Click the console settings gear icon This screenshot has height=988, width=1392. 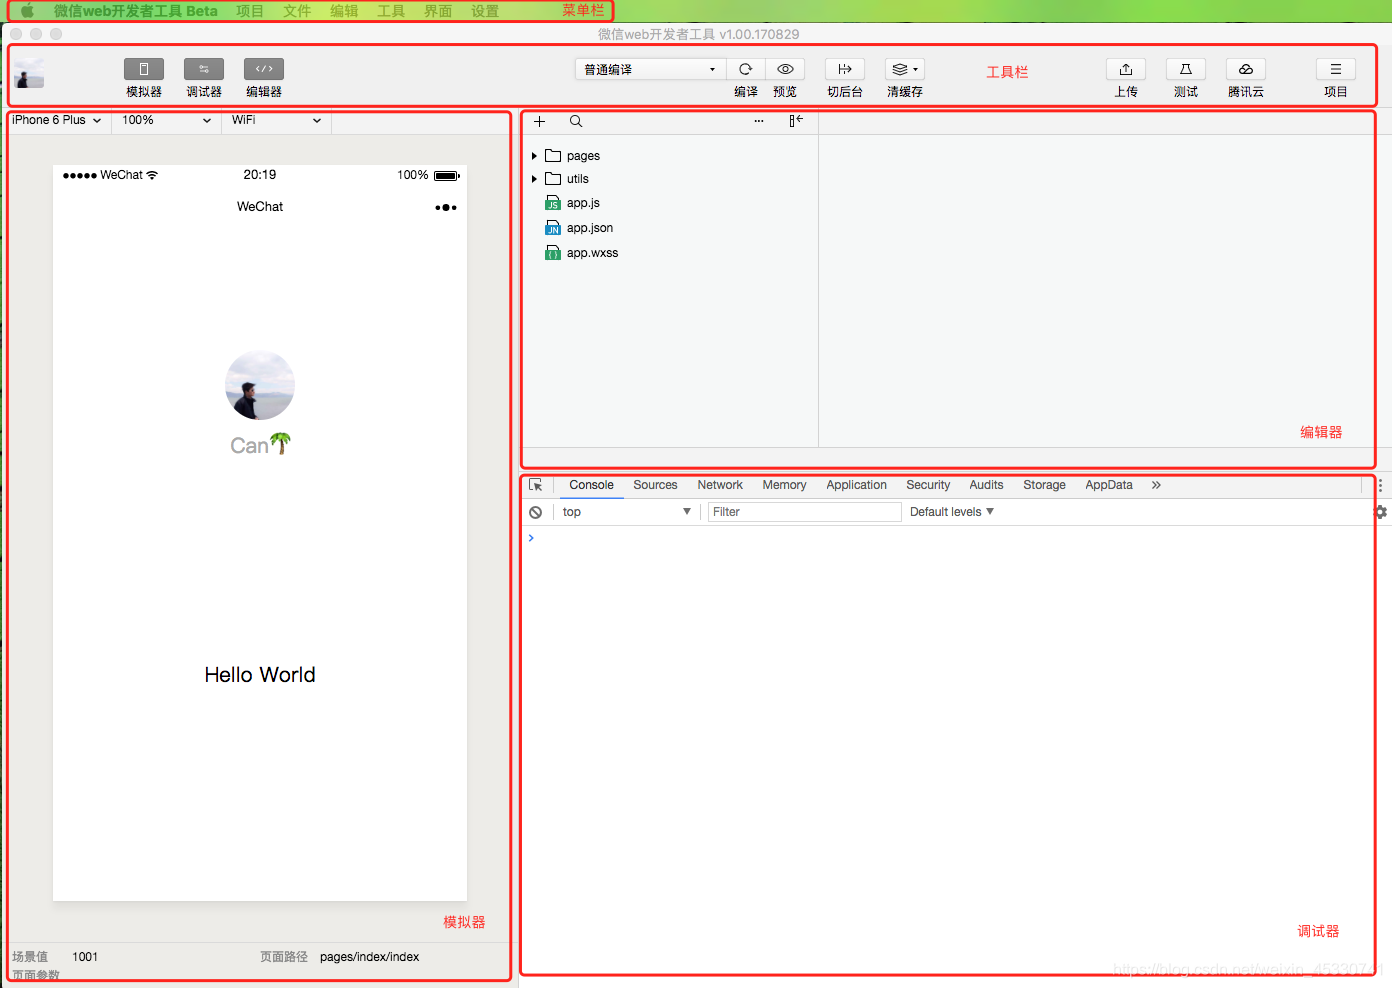pos(1380,512)
